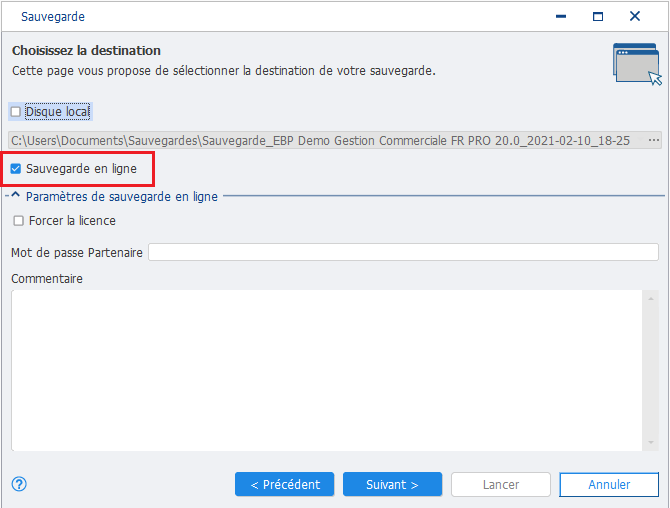Image resolution: width=670 pixels, height=508 pixels.
Task: Click the comment scrollbar up arrow
Action: pos(651,299)
